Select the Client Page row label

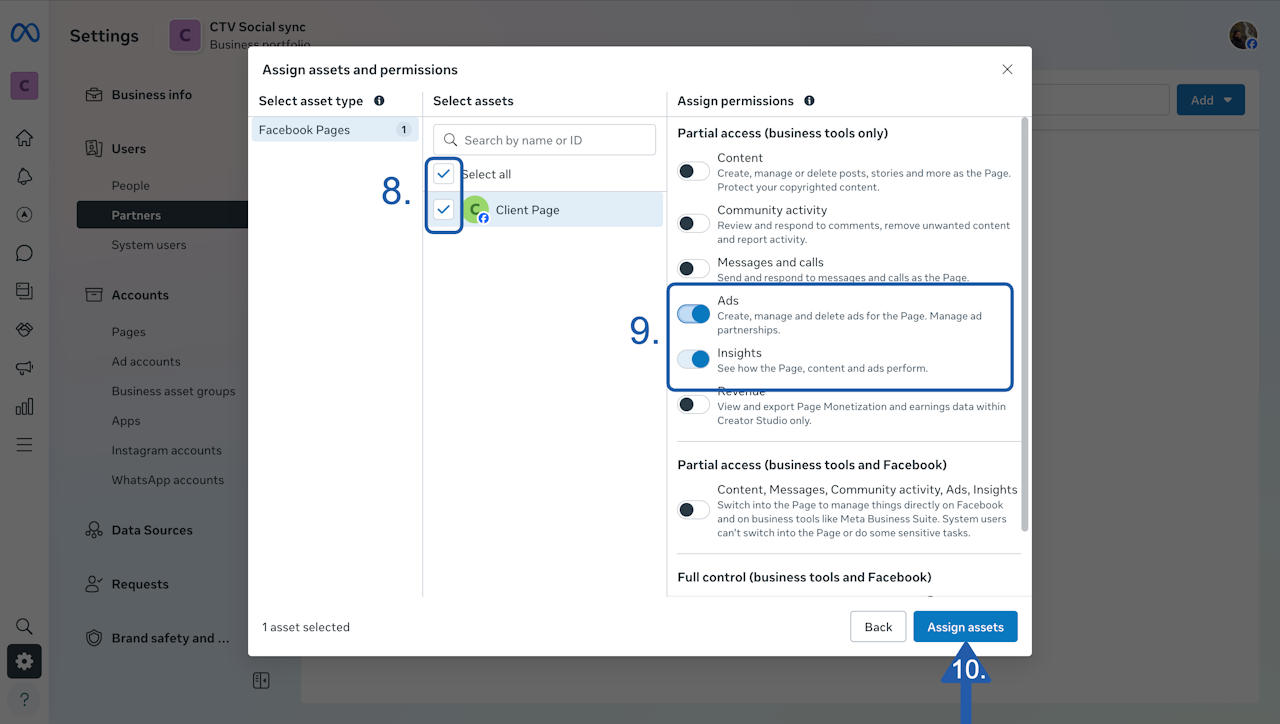click(x=528, y=210)
